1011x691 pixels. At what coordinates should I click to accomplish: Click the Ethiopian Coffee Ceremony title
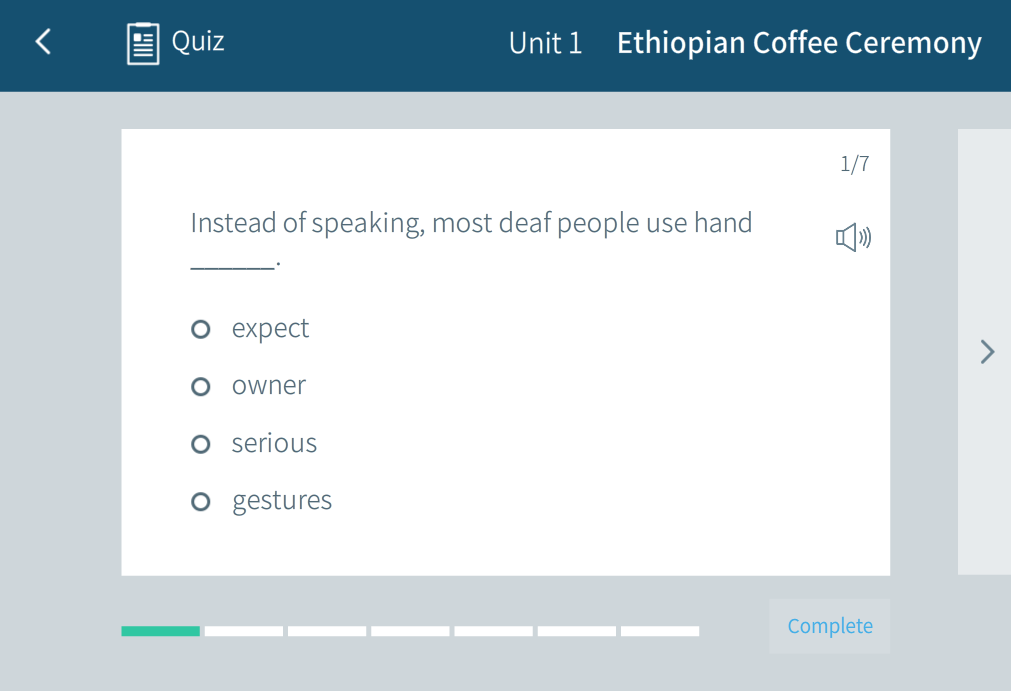click(x=799, y=43)
